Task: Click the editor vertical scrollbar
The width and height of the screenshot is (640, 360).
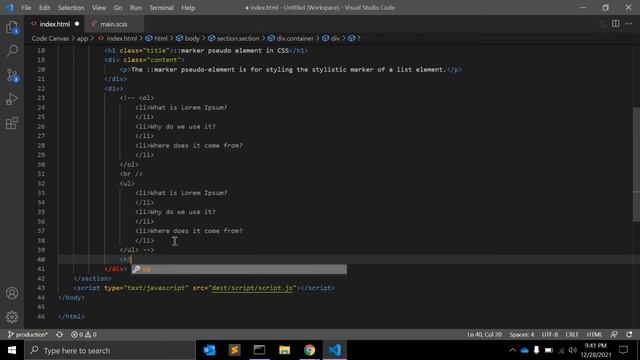Action: tap(636, 165)
